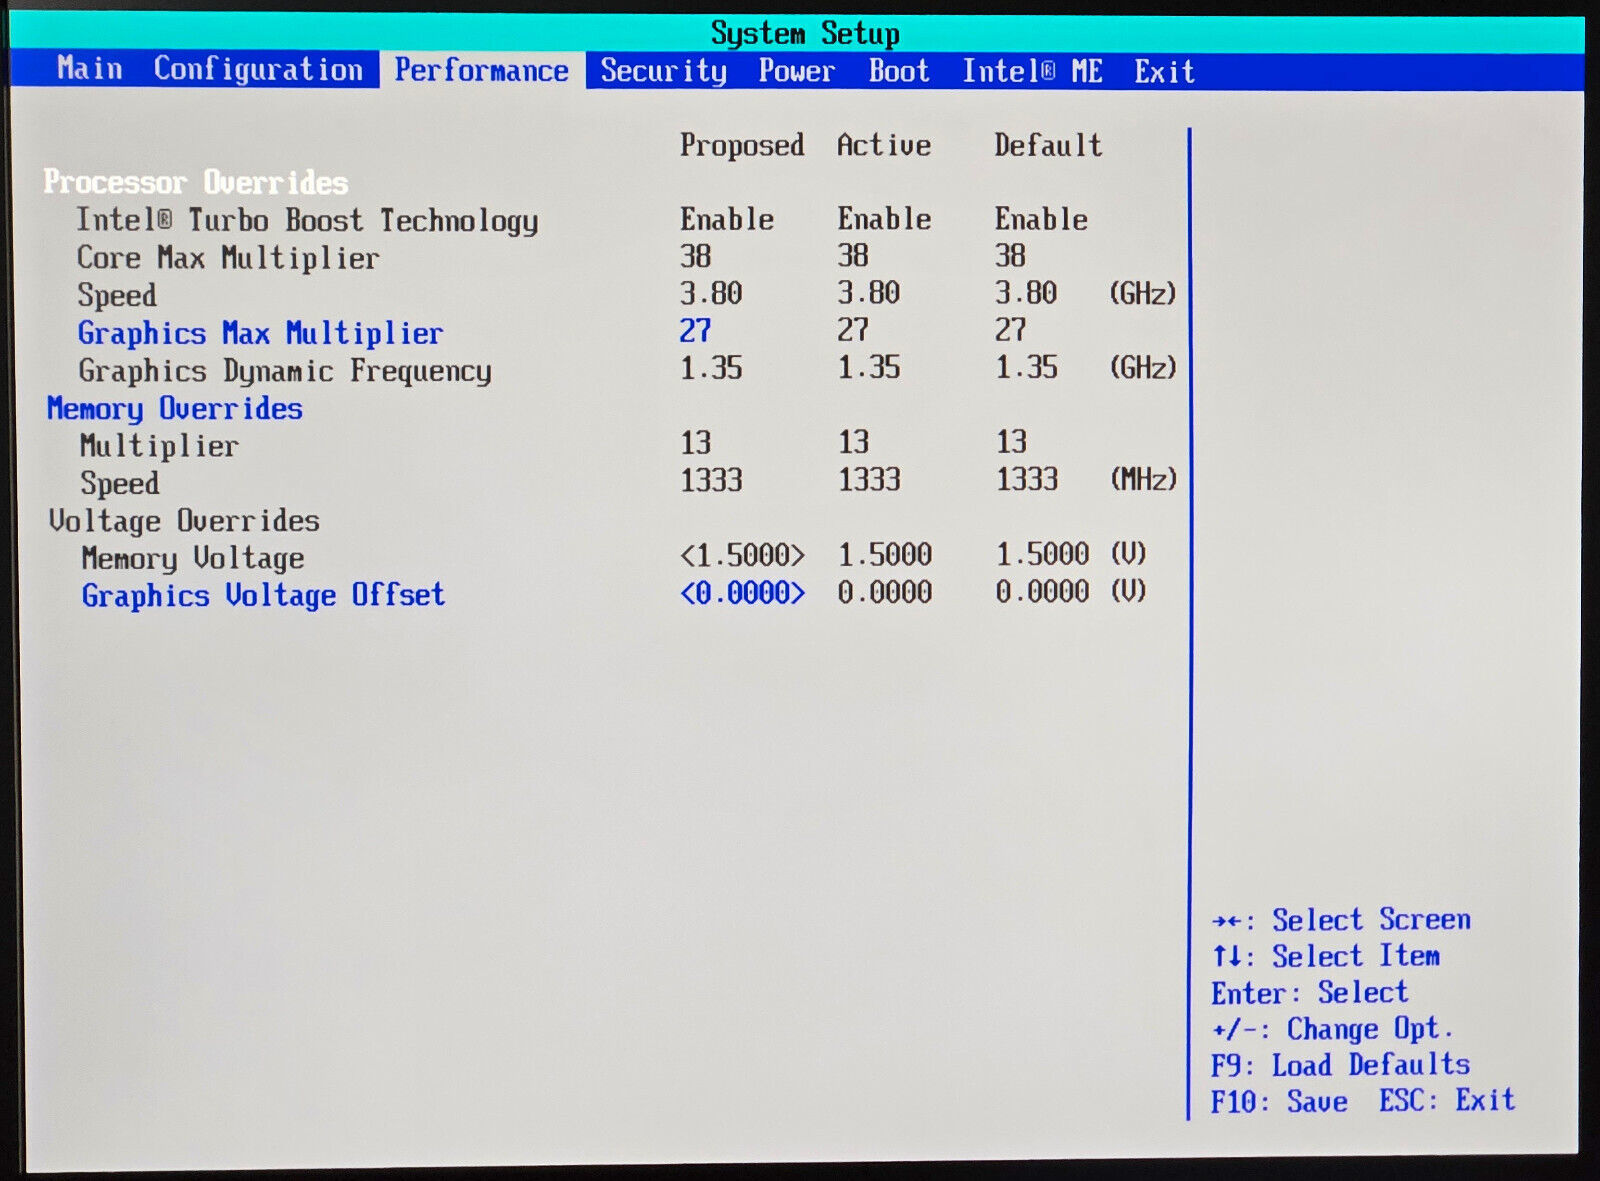
Task: Click proposed memory Speed 1333
Action: coord(711,480)
